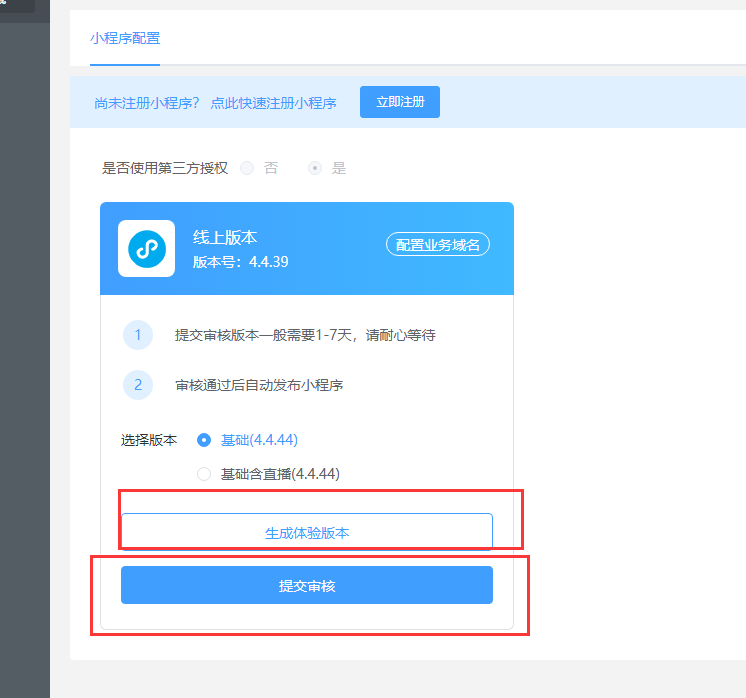The height and width of the screenshot is (698, 746).
Task: Click the 版本号：4.4.39 text
Action: 241,262
